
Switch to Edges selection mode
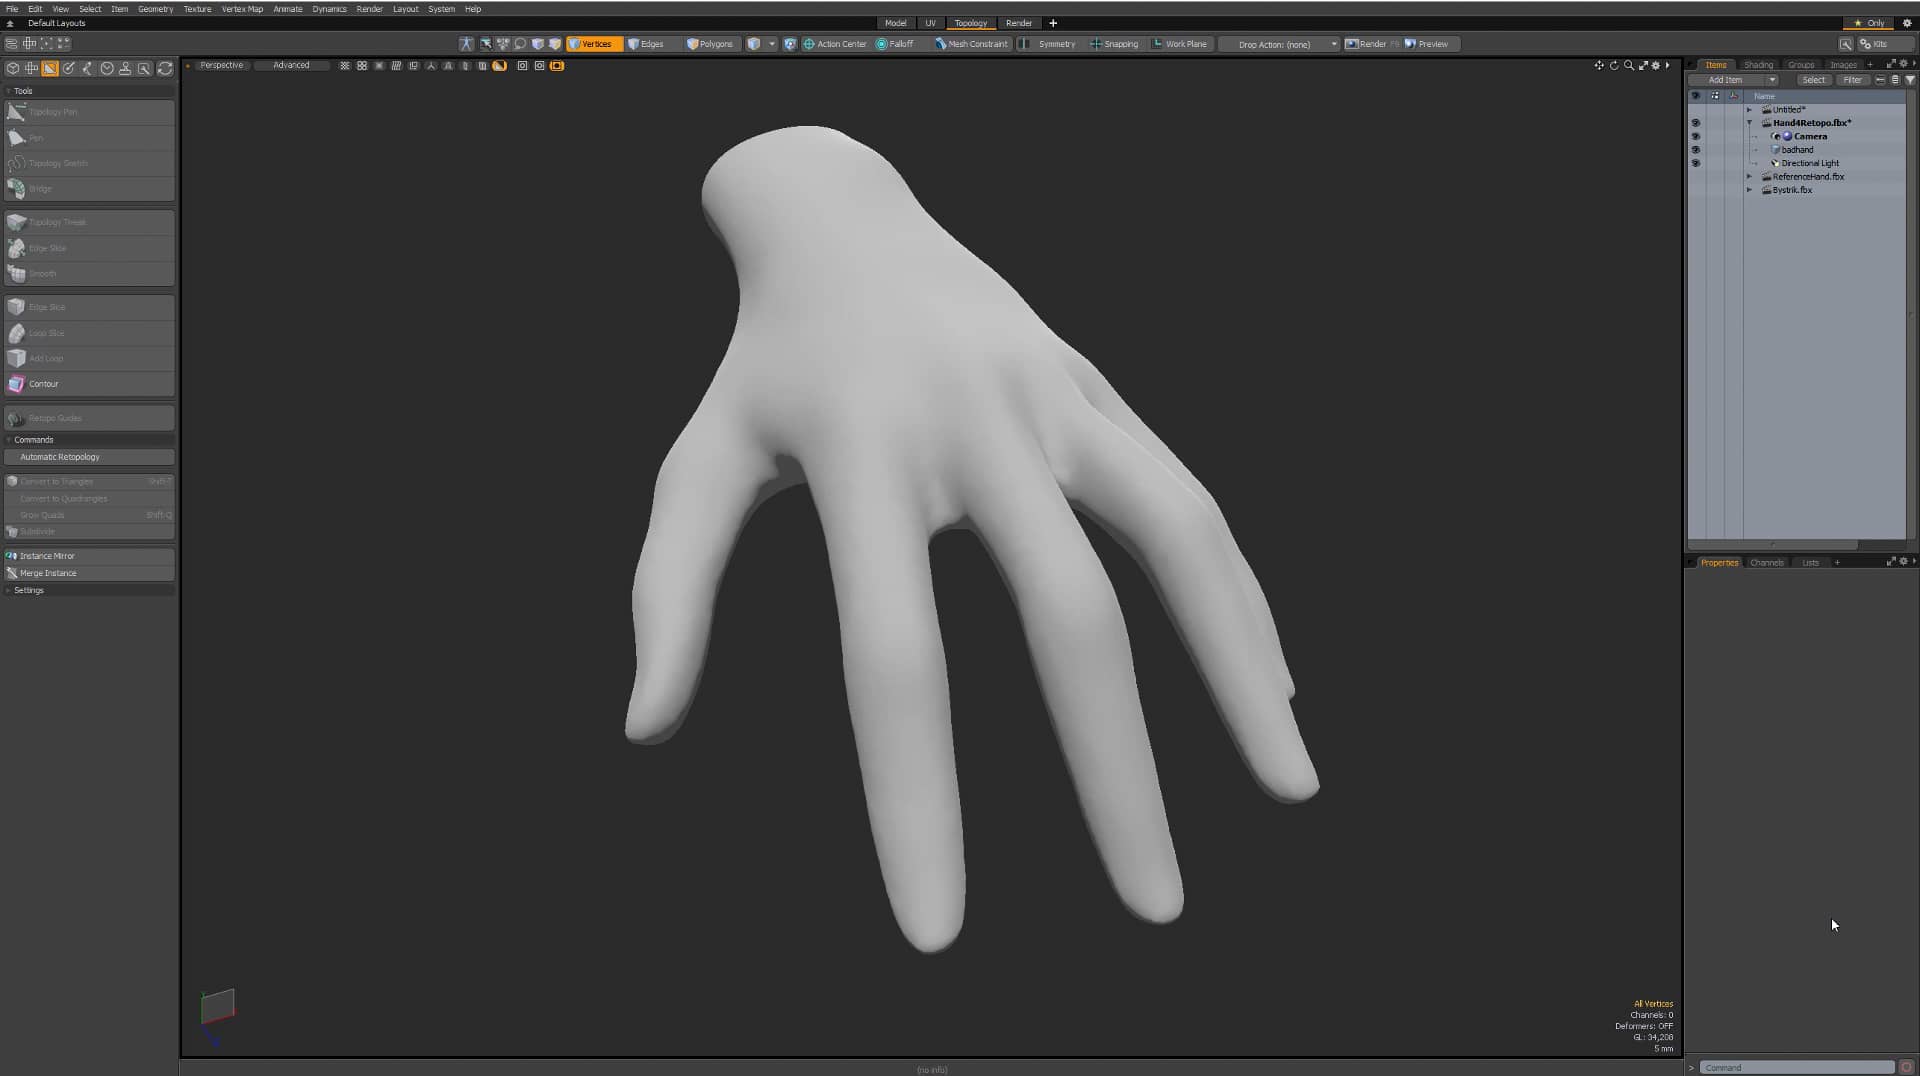649,44
